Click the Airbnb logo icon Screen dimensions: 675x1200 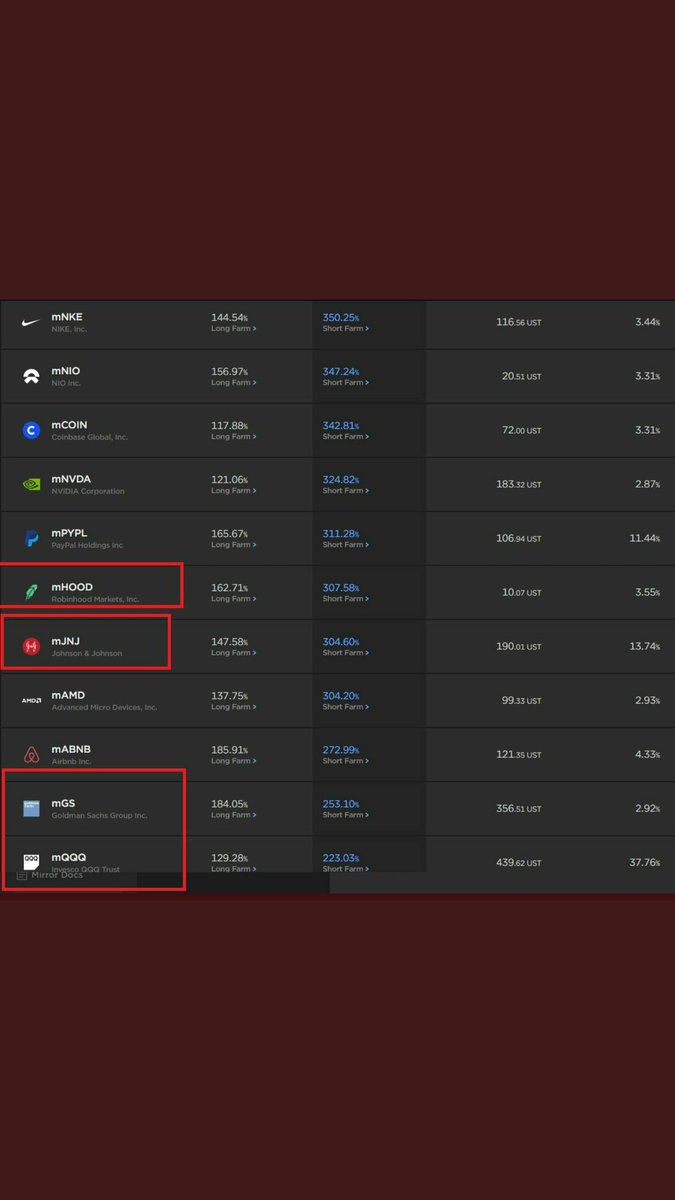click(x=31, y=754)
